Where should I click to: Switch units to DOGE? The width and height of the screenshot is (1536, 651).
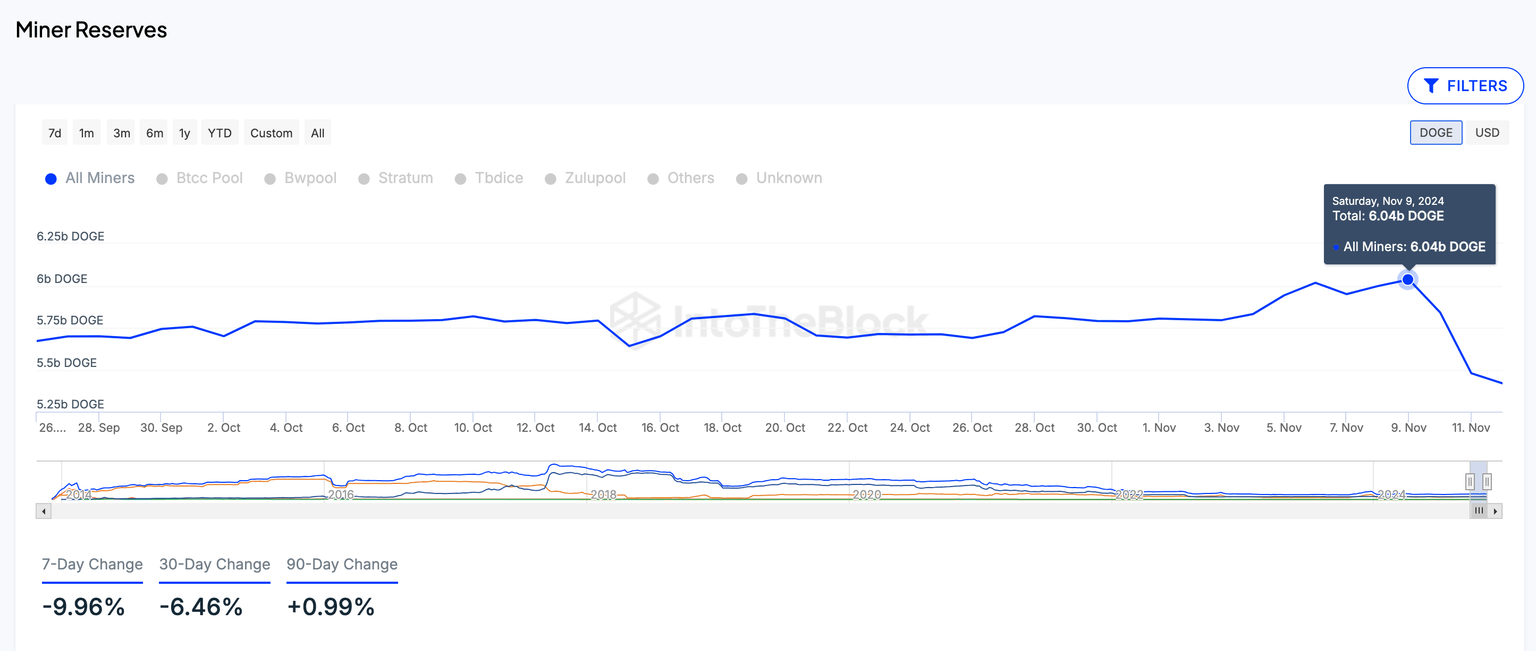[1436, 132]
